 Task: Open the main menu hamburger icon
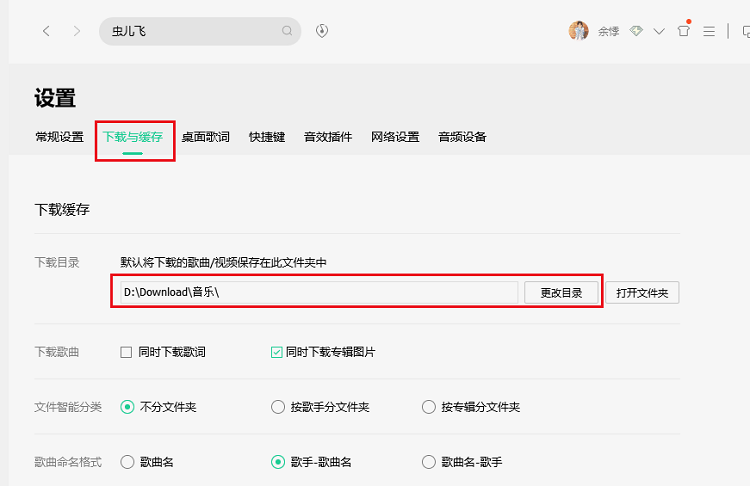point(709,32)
